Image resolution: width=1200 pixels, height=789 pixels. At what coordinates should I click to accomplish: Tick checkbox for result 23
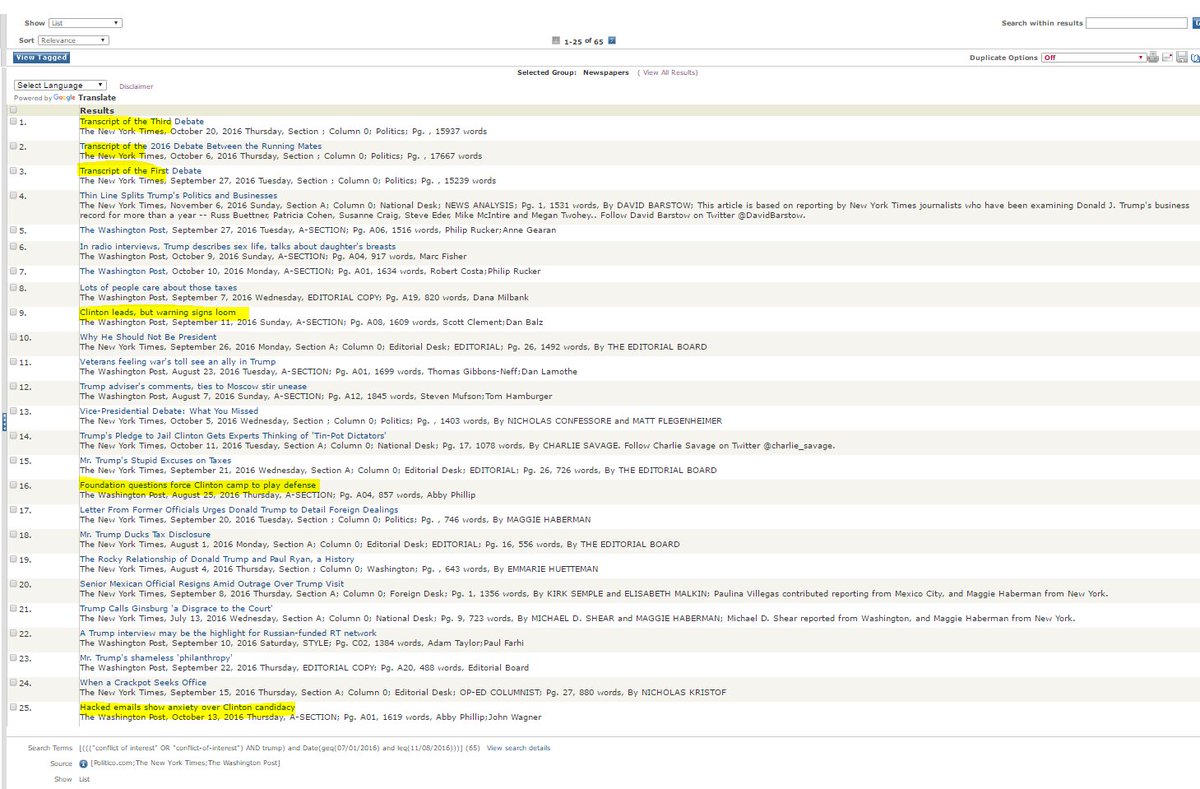pos(13,658)
